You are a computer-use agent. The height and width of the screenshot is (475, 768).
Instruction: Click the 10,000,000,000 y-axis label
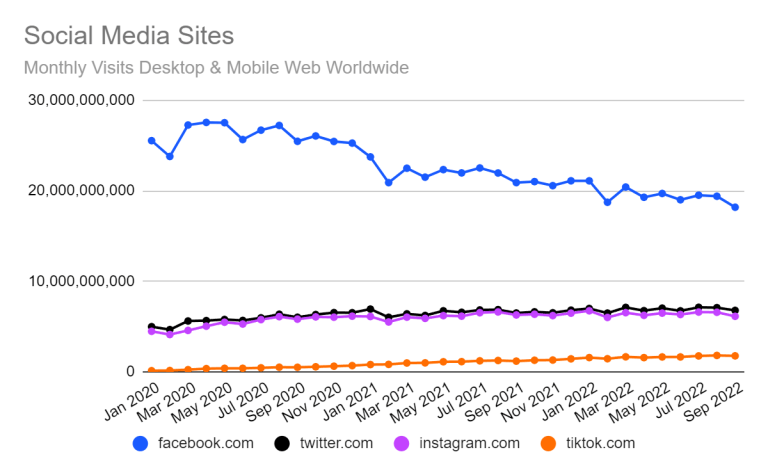coord(81,281)
